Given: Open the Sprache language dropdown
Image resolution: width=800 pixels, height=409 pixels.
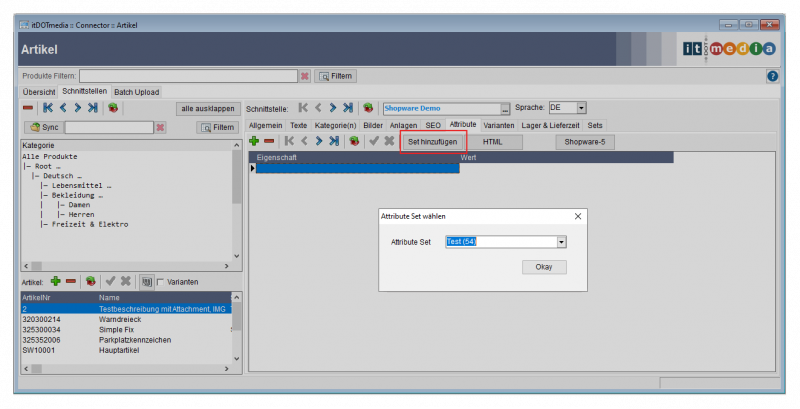Looking at the screenshot, I should 581,108.
